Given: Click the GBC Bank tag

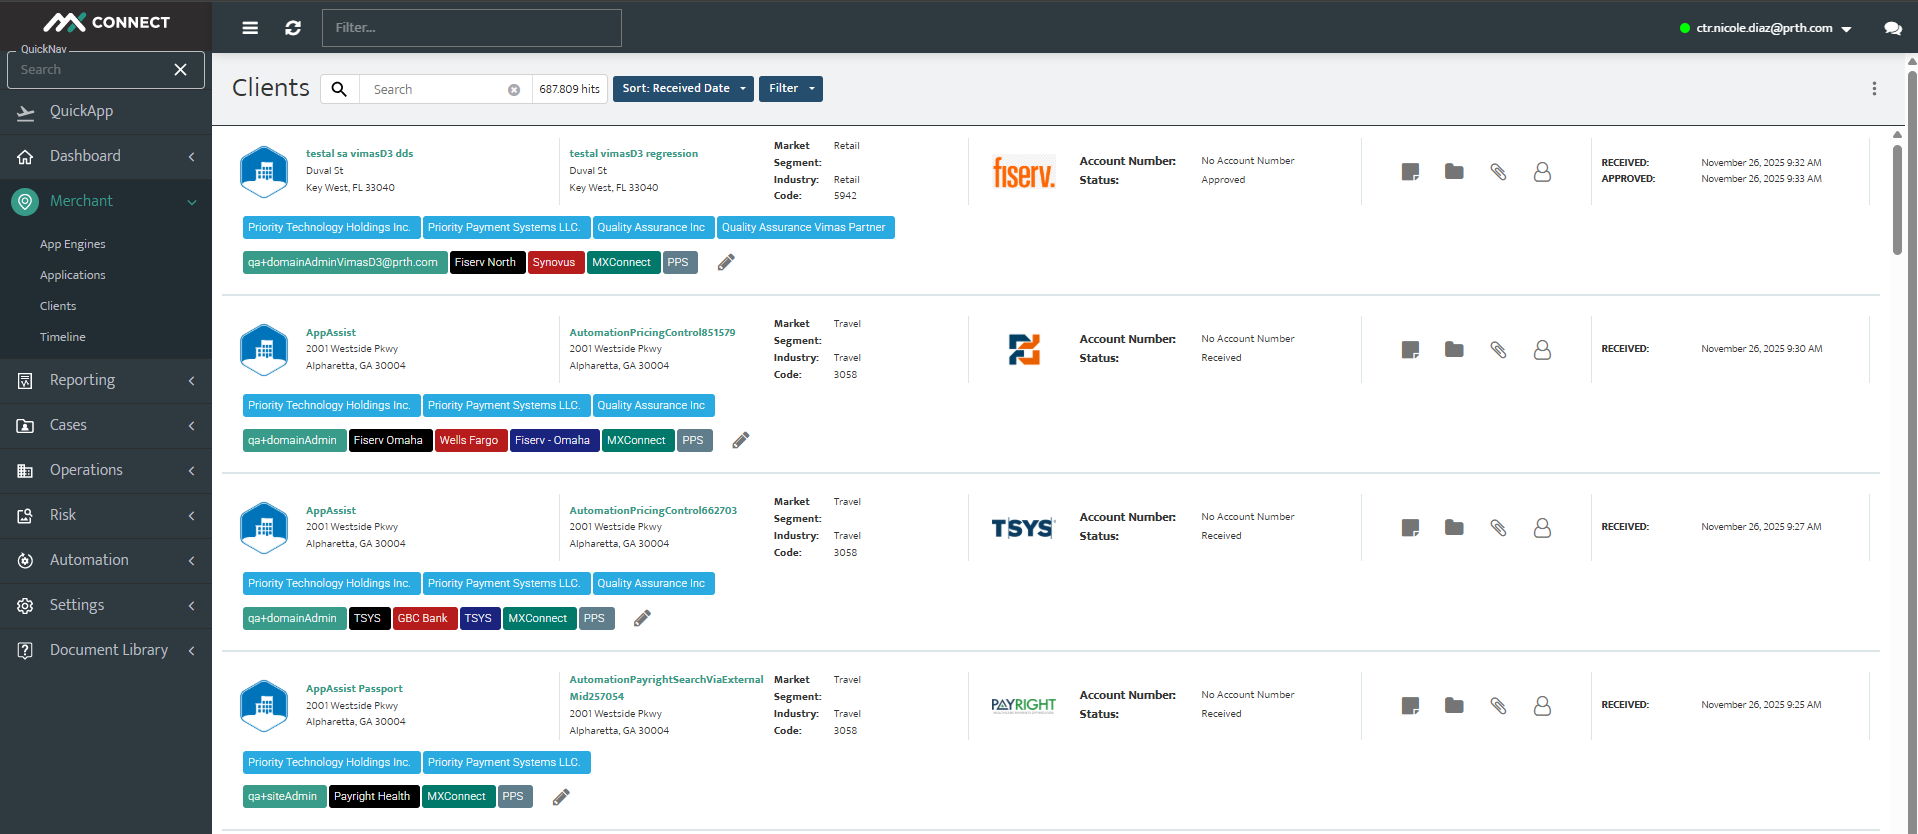Looking at the screenshot, I should 424,619.
